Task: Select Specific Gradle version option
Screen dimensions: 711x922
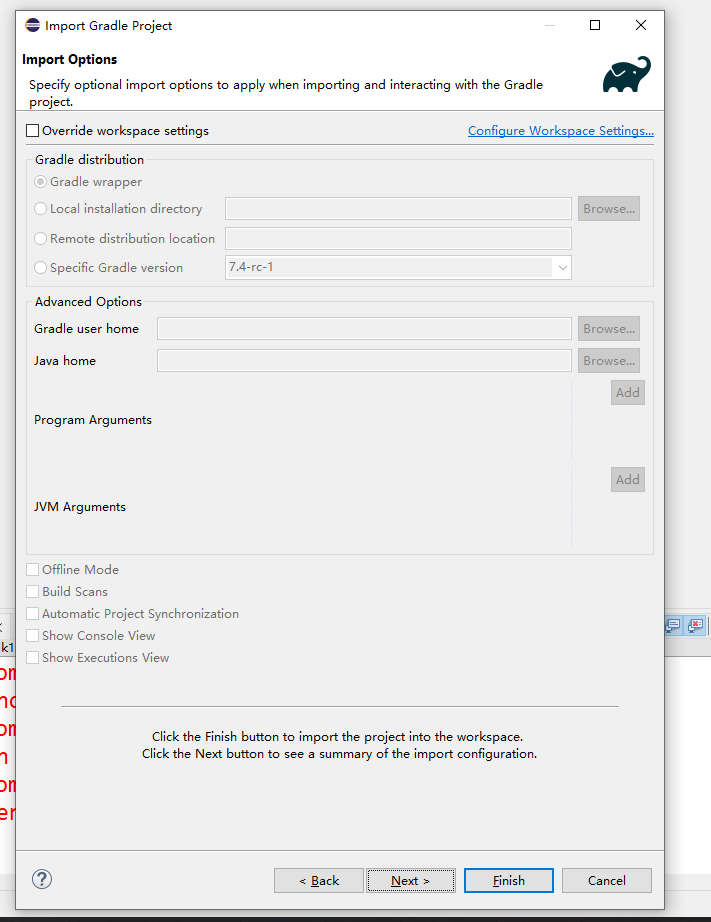Action: pyautogui.click(x=40, y=268)
